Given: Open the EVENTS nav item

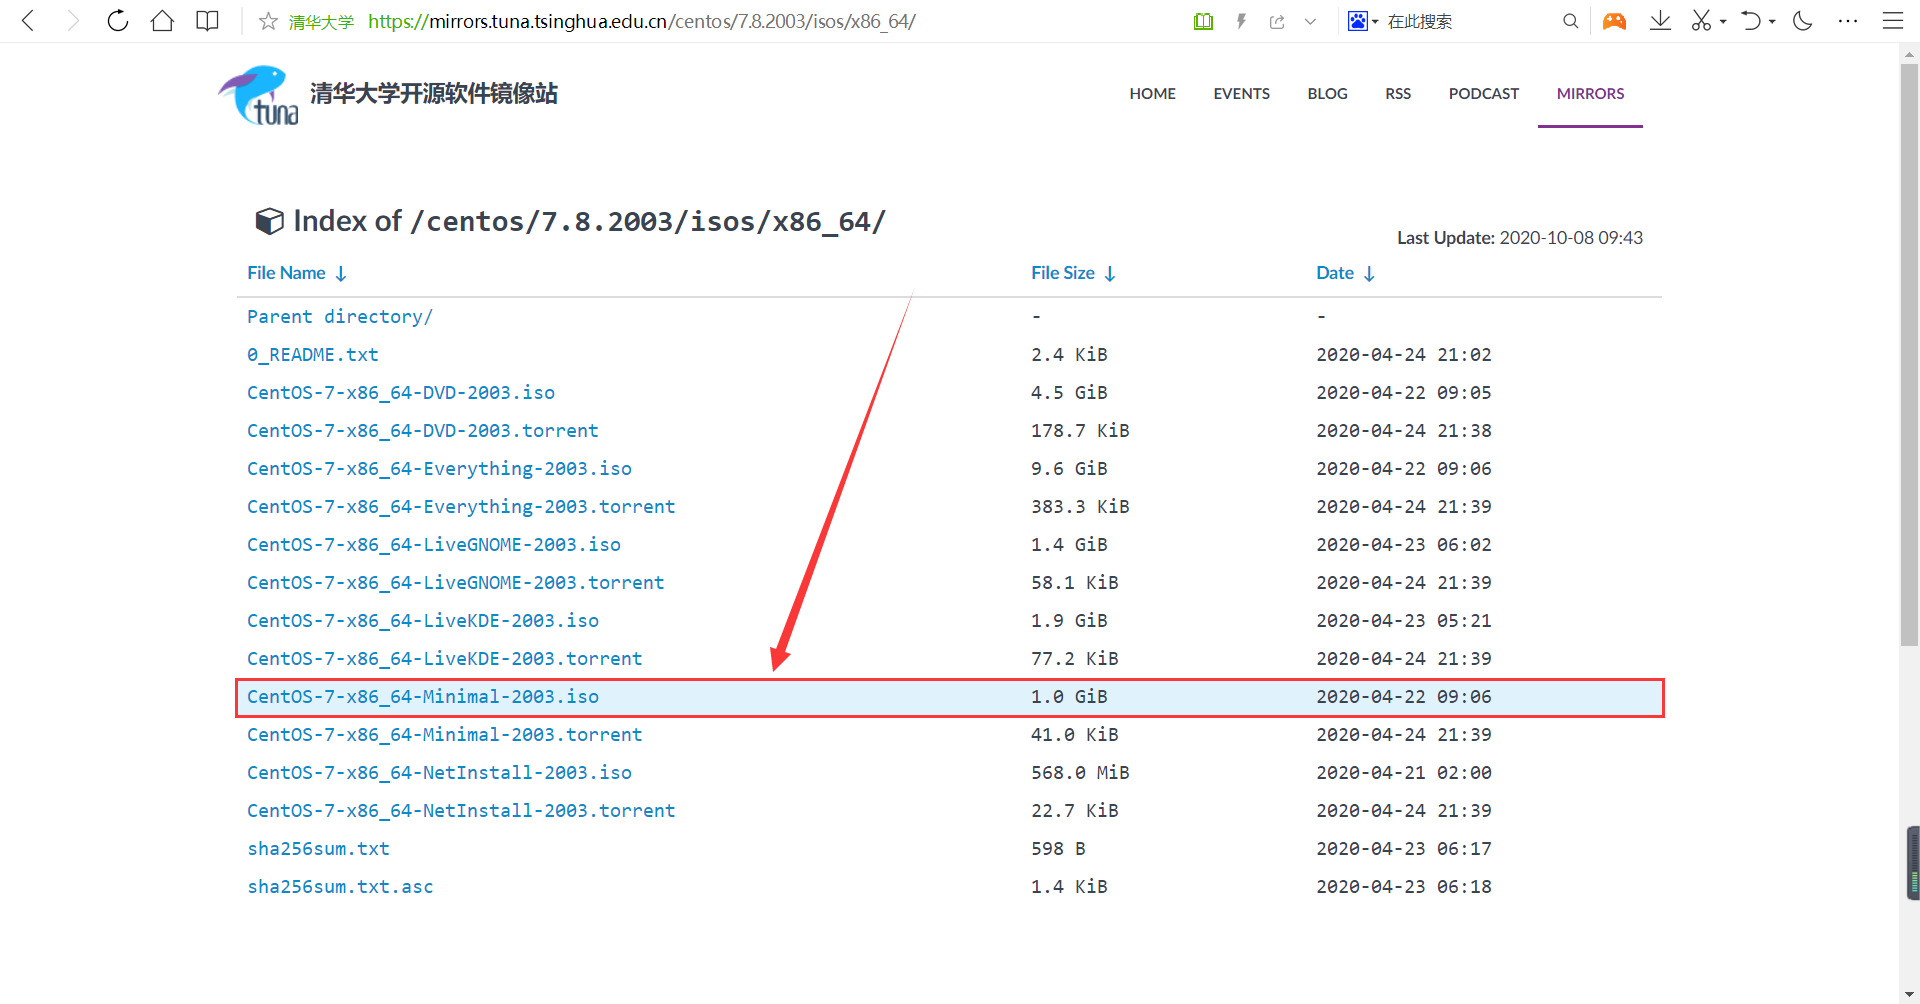Looking at the screenshot, I should (1241, 94).
